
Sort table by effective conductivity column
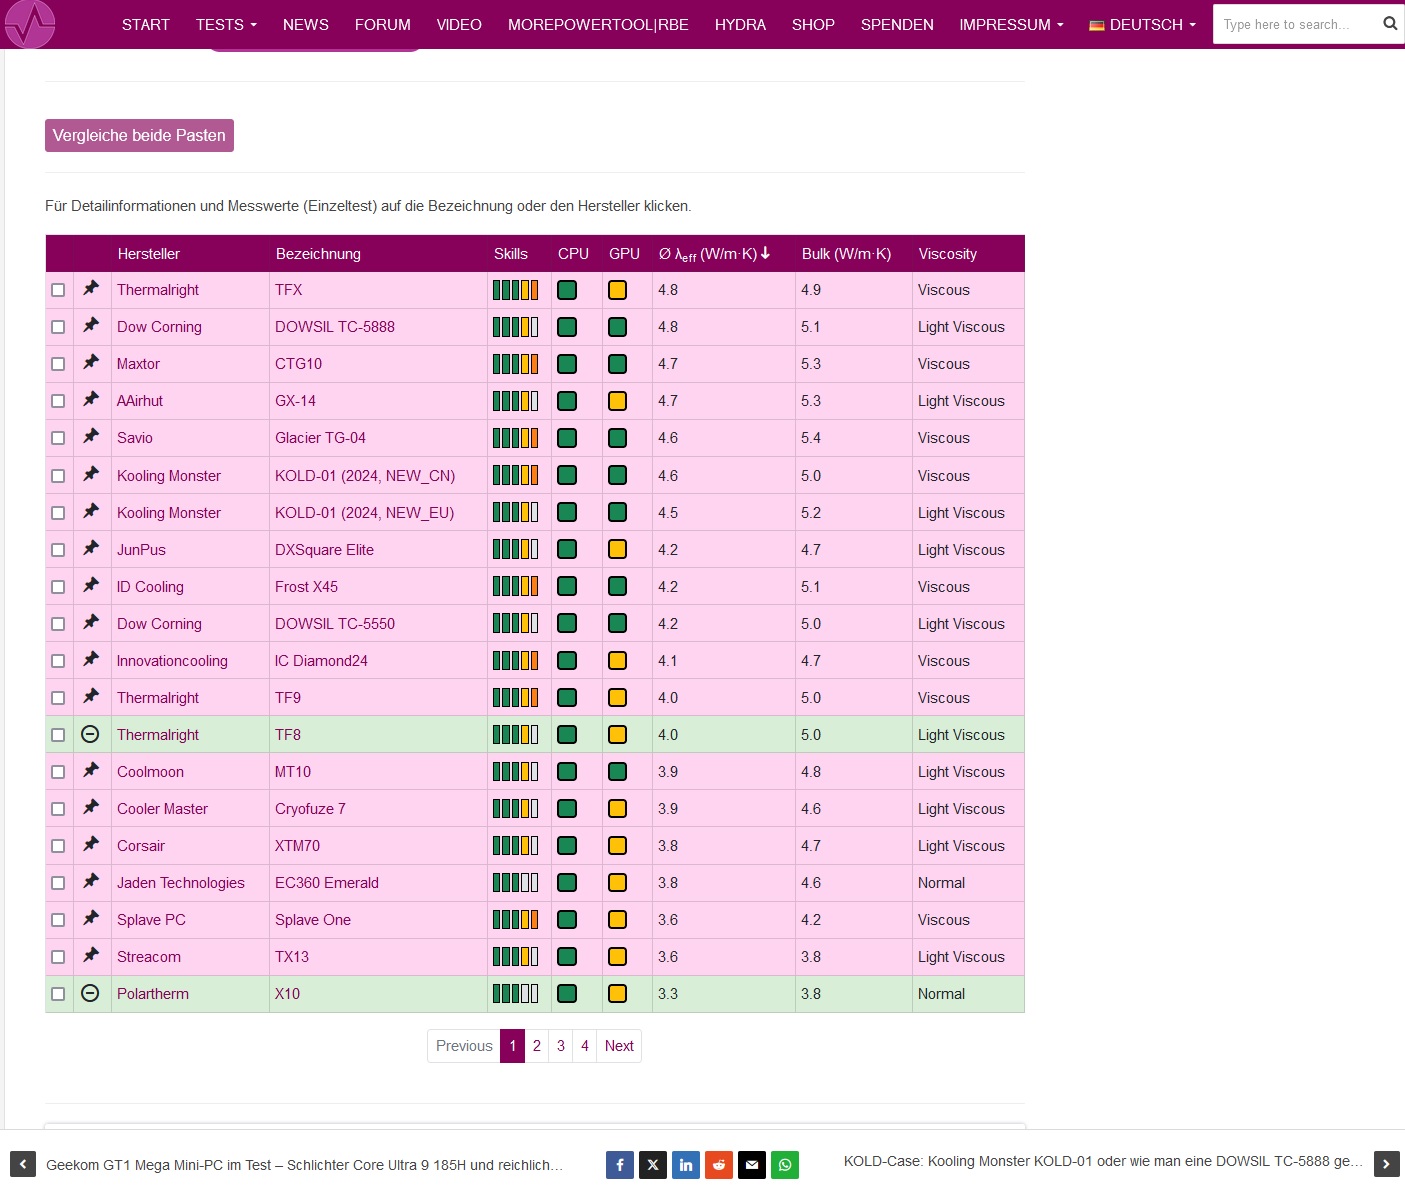pyautogui.click(x=714, y=254)
